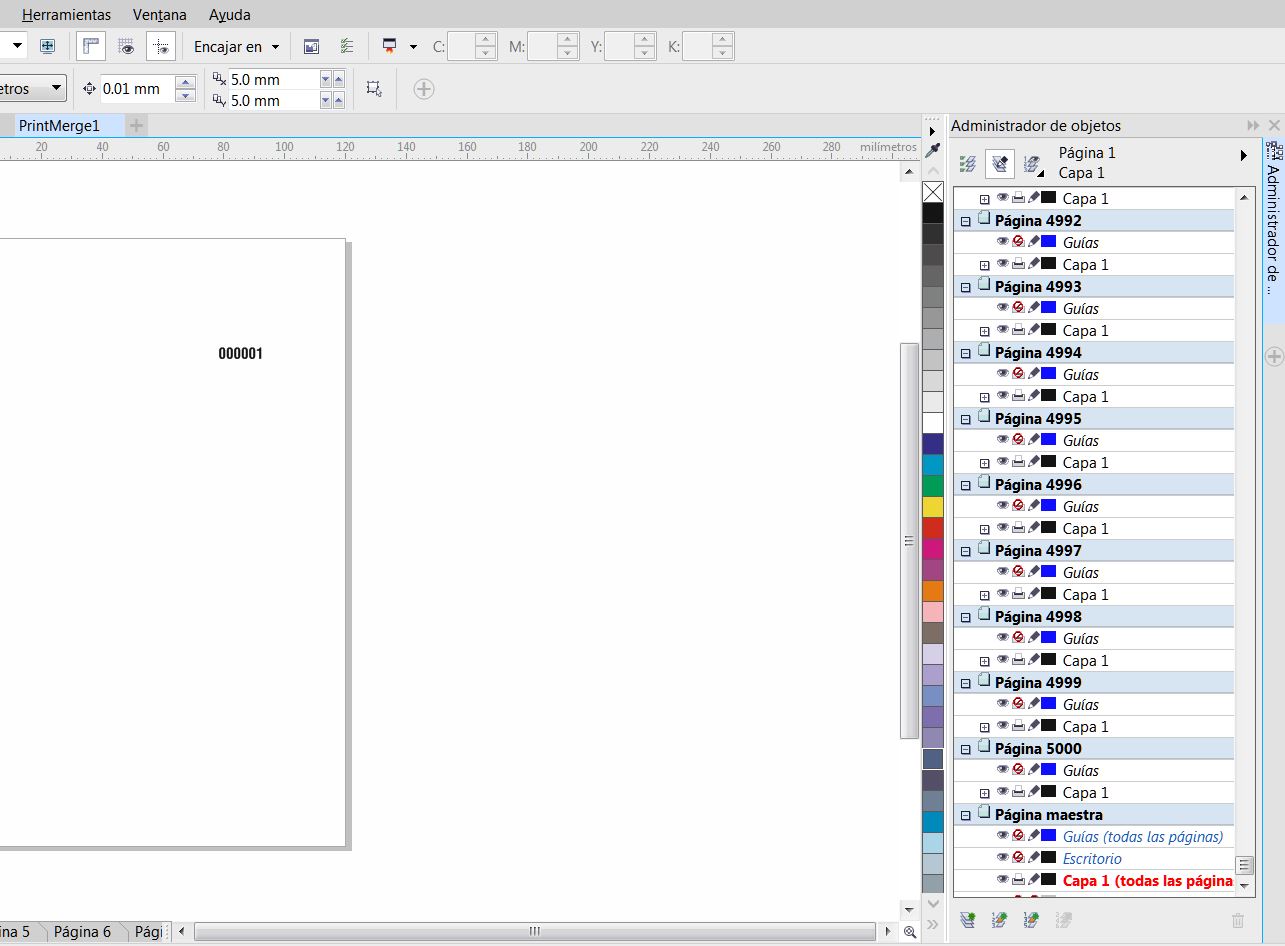The height and width of the screenshot is (946, 1285).
Task: Open the Ventana menu
Action: (160, 15)
